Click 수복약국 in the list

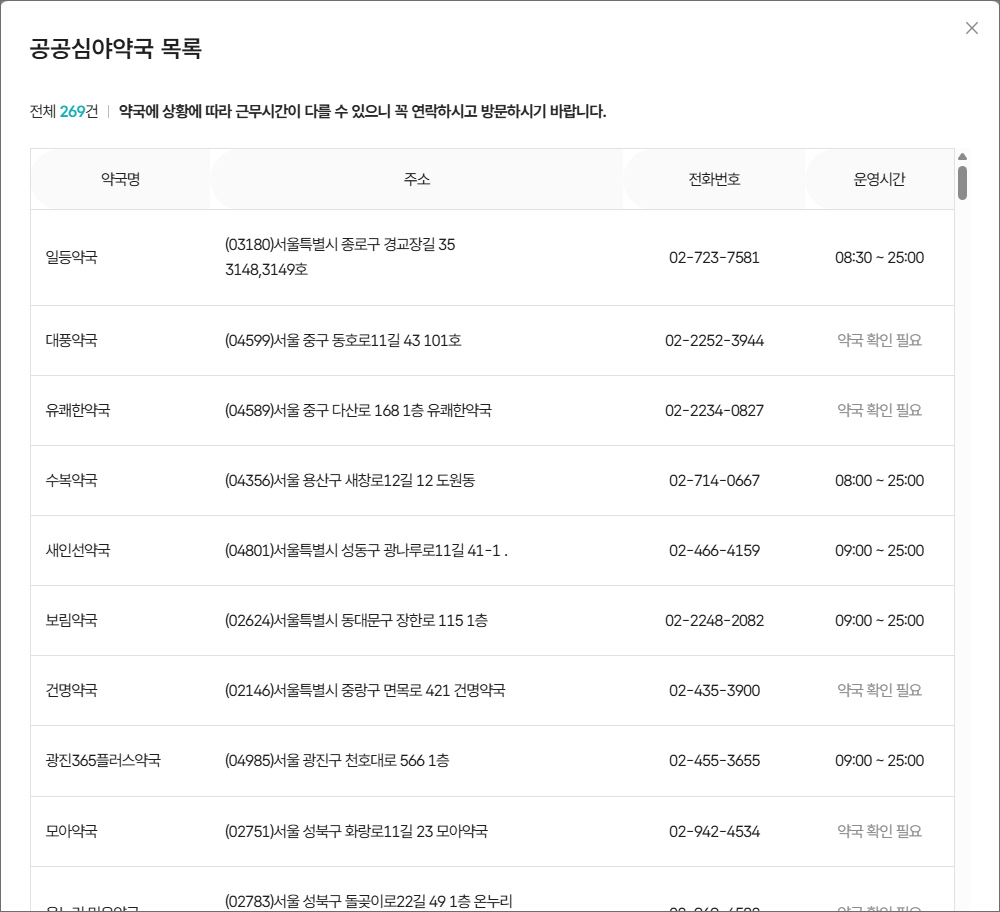pos(72,481)
